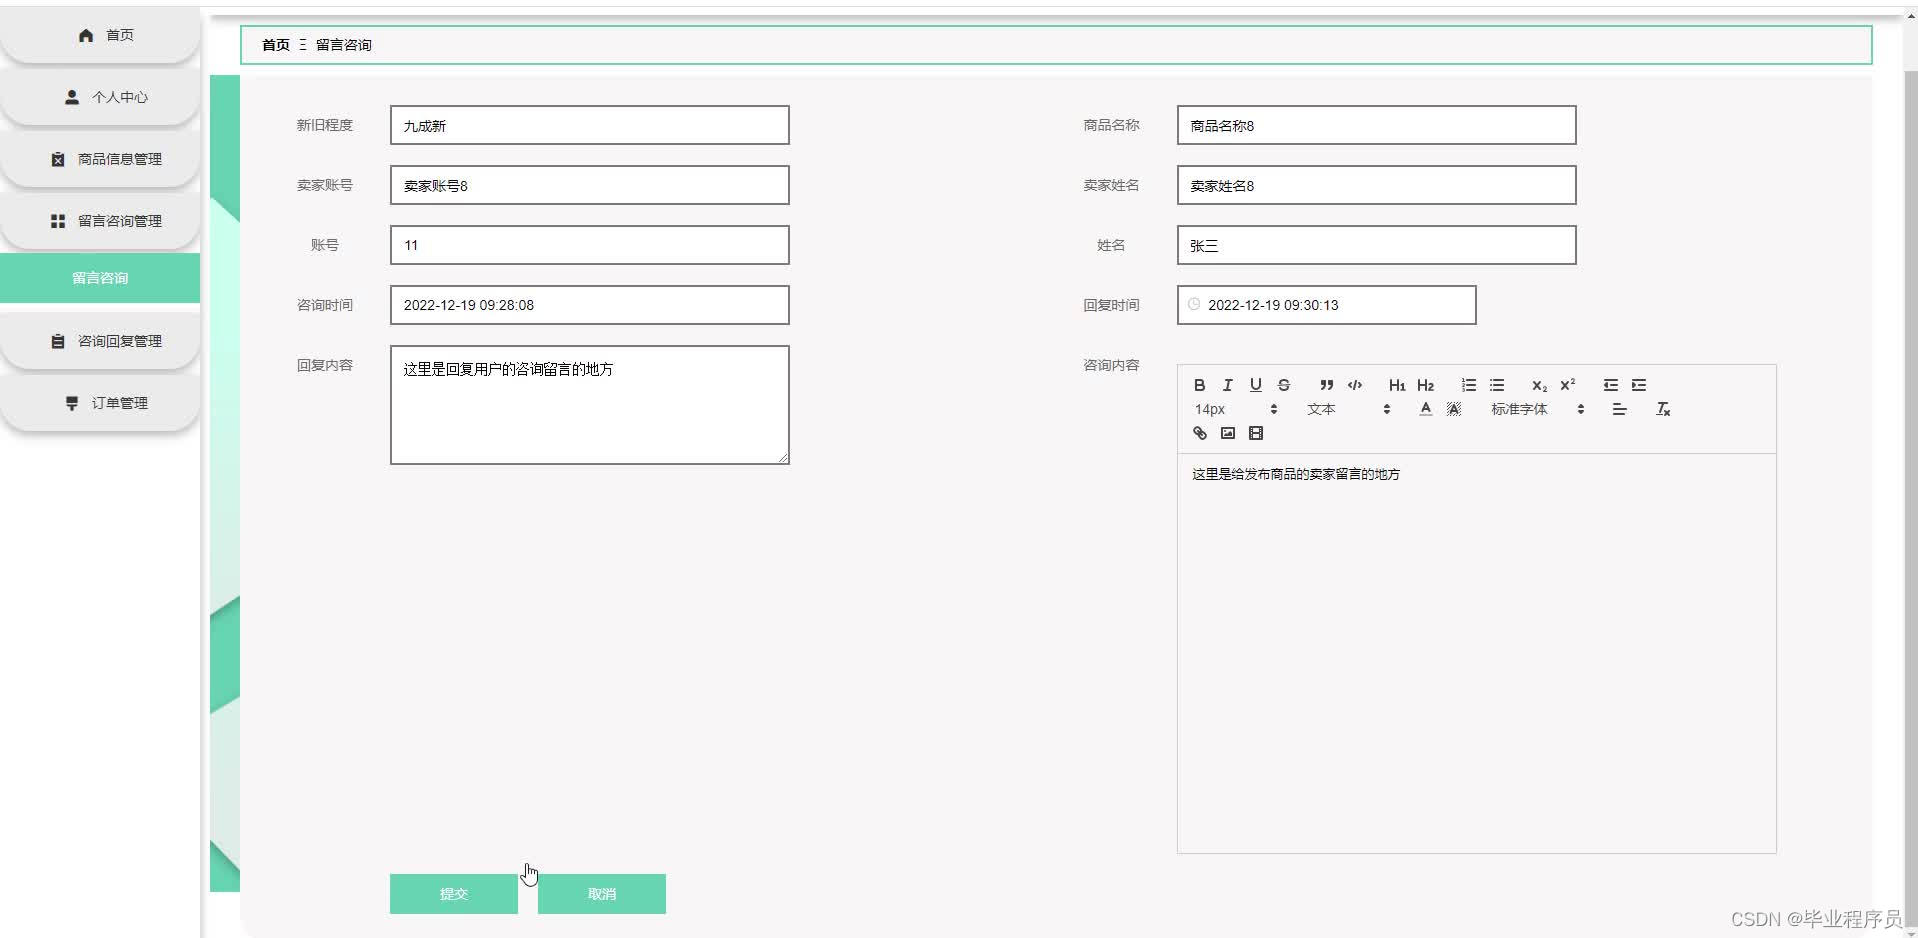Increase indent in the editor

pos(1638,385)
